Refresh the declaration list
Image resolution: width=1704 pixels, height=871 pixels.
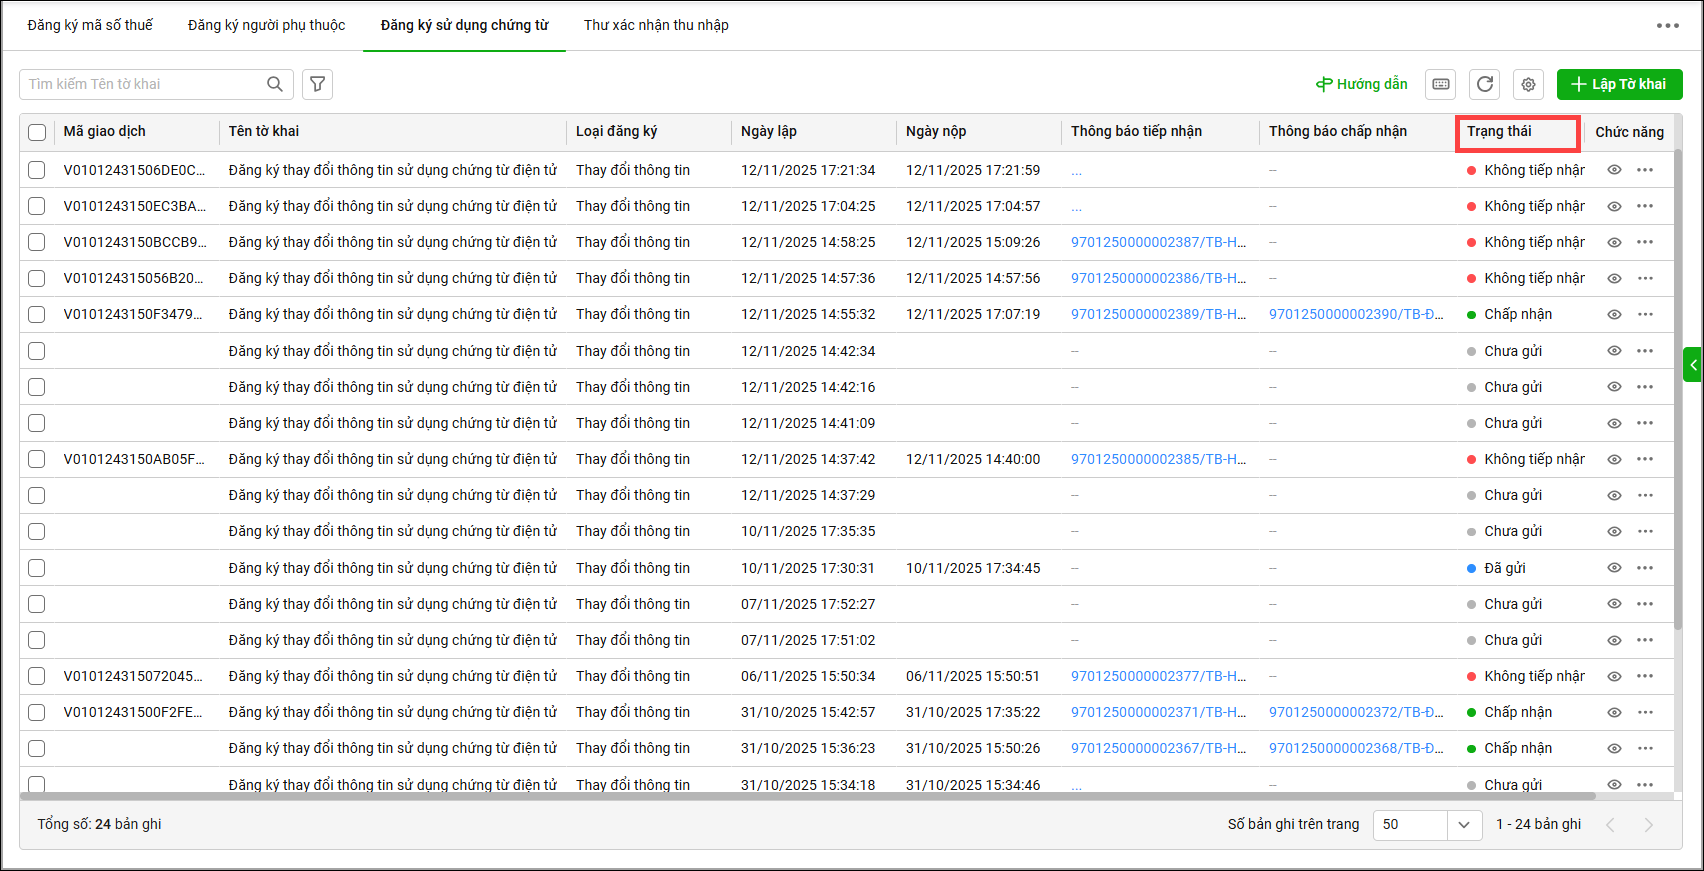[1485, 84]
